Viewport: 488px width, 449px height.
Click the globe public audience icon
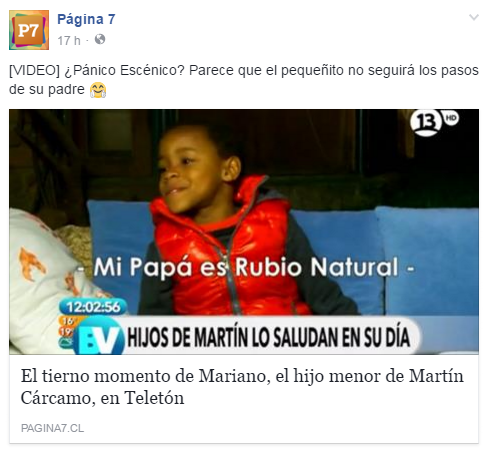[x=100, y=39]
